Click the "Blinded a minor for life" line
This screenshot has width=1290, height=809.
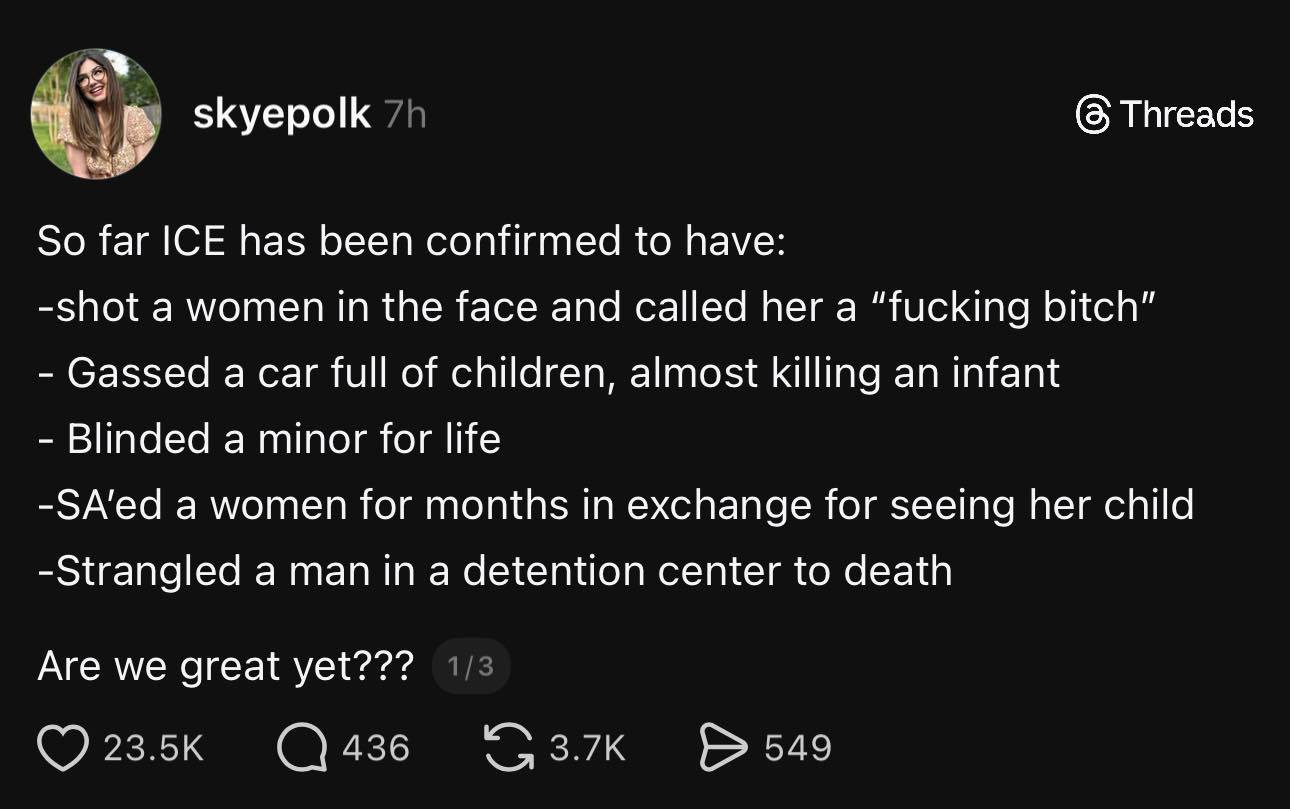click(x=270, y=439)
